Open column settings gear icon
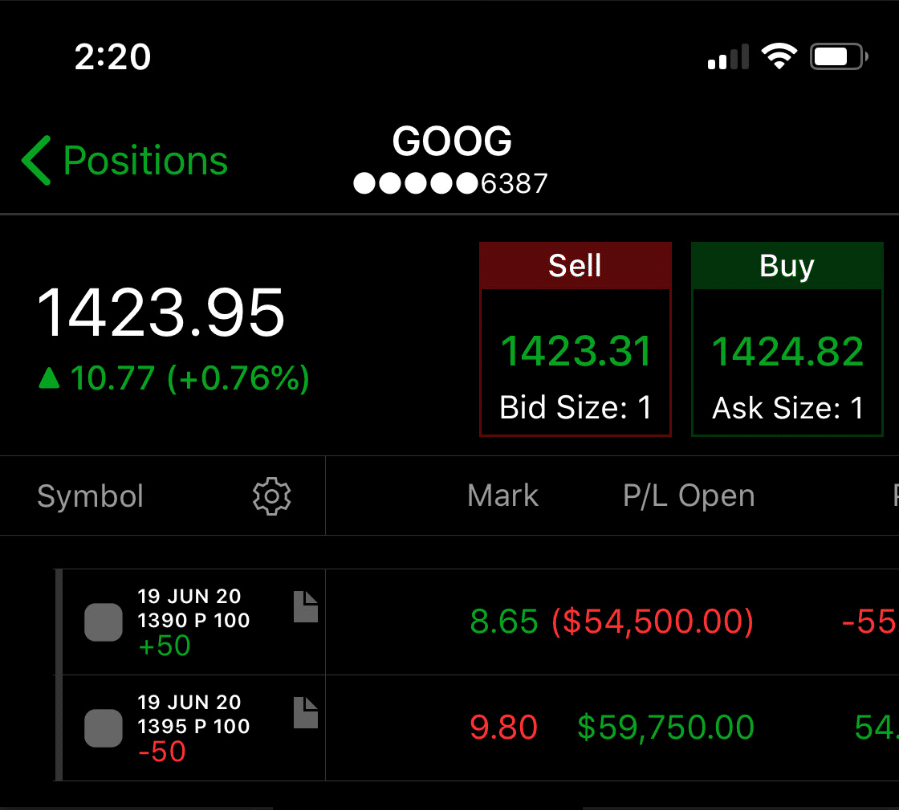 (x=272, y=496)
